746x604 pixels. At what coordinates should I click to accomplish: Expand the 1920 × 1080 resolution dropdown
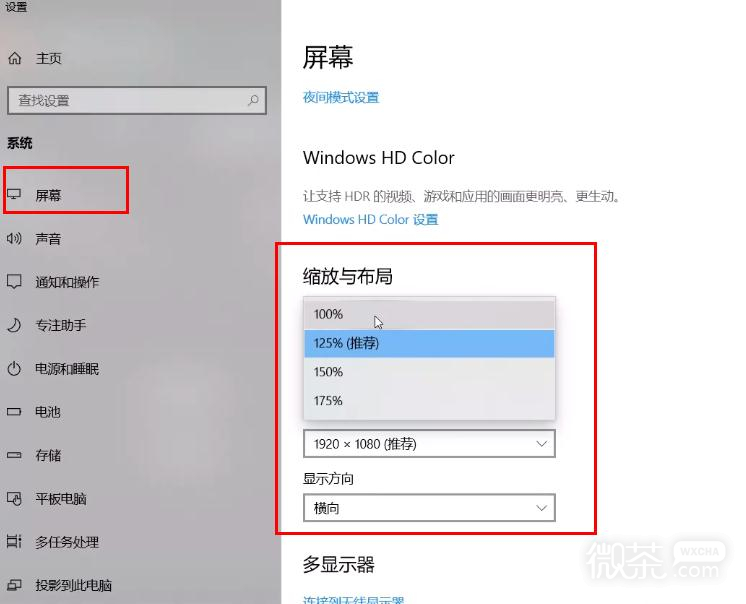pyautogui.click(x=429, y=444)
